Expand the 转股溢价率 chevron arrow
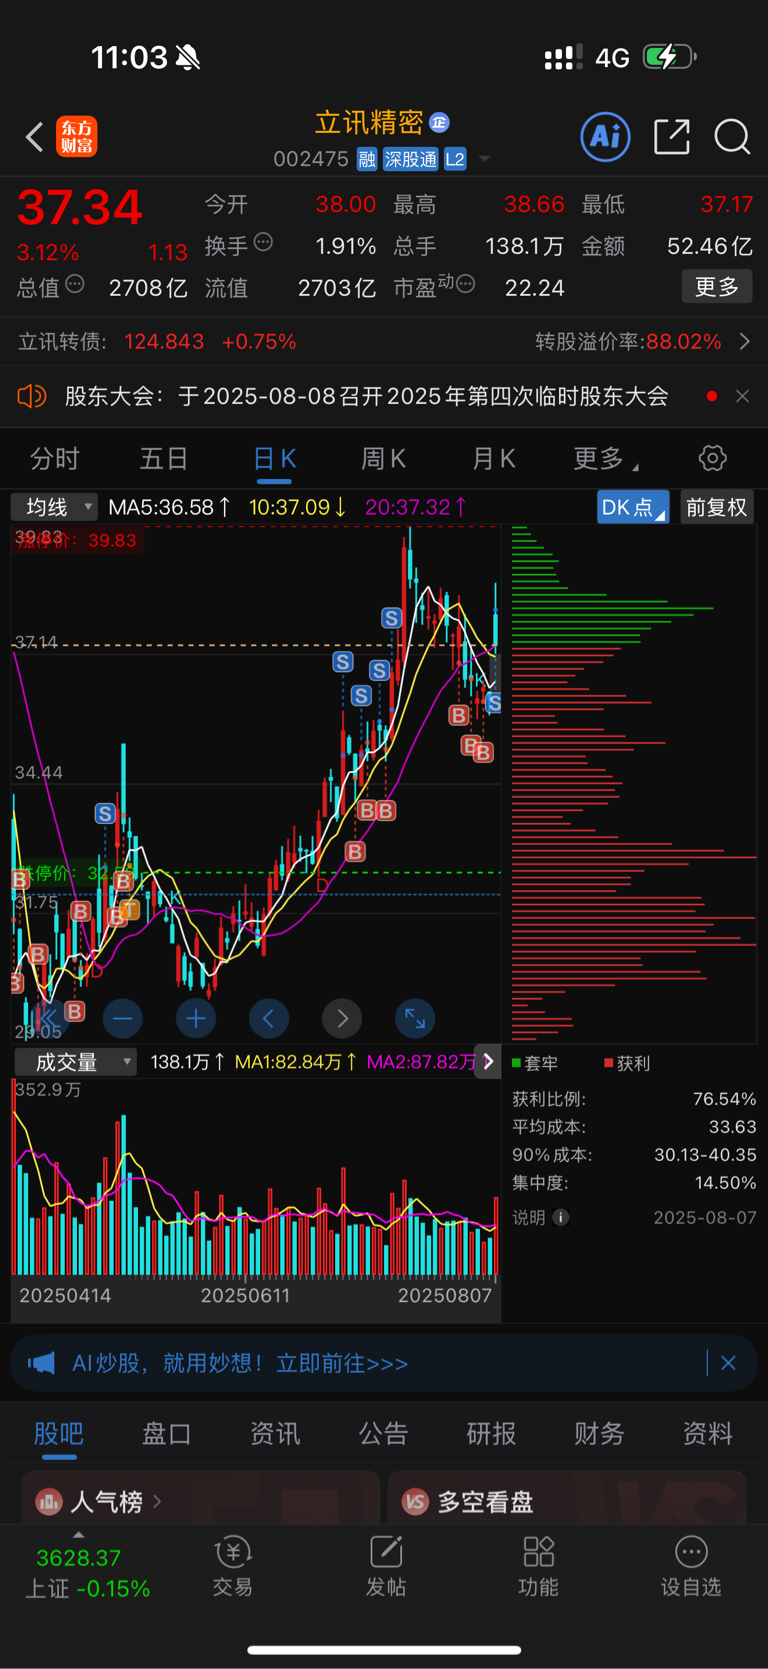This screenshot has width=768, height=1669. pos(744,342)
